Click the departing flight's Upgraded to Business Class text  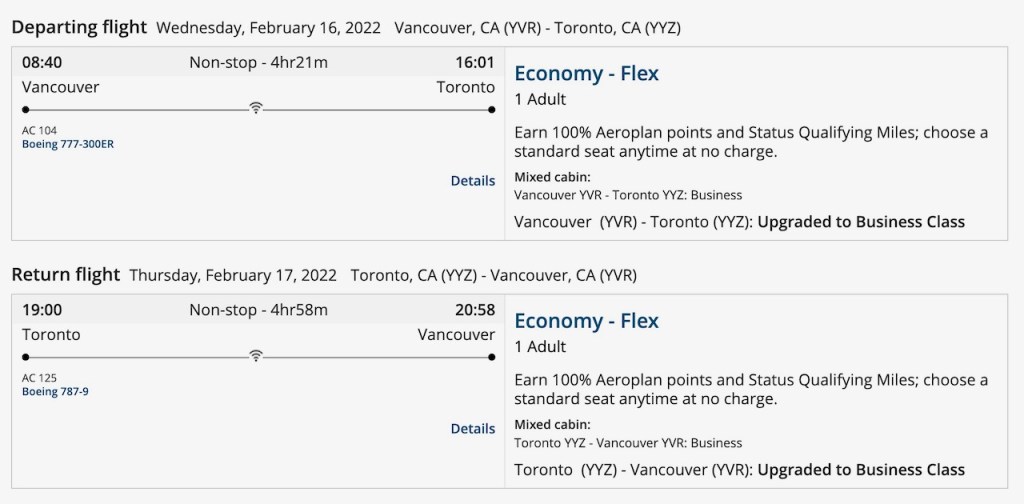tap(861, 222)
